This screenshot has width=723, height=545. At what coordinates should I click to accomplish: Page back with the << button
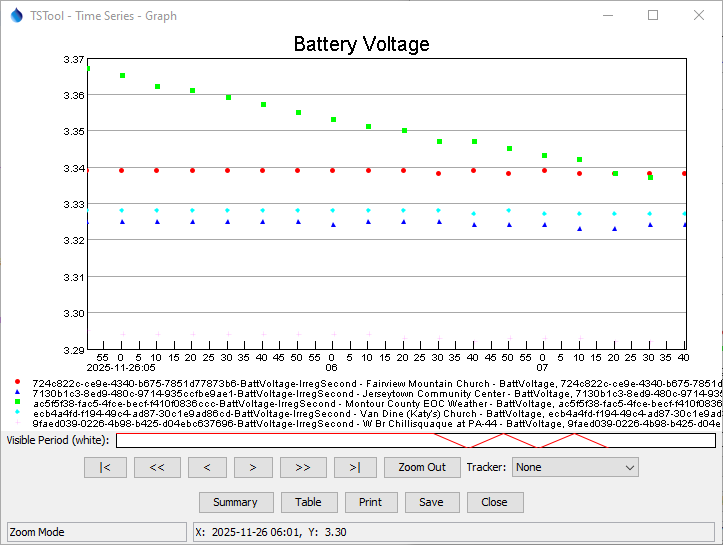tap(157, 467)
